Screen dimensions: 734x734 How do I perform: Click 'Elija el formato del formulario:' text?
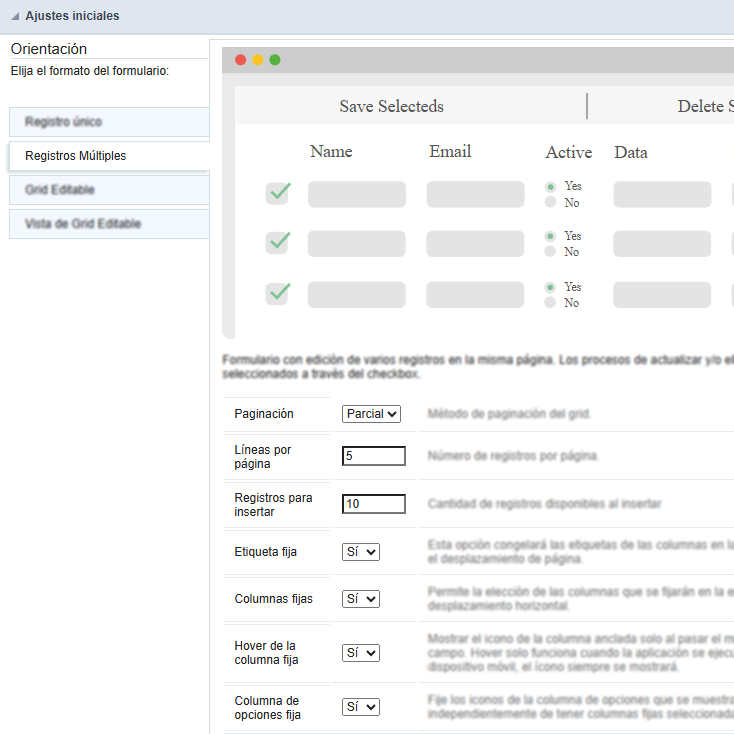click(x=90, y=71)
